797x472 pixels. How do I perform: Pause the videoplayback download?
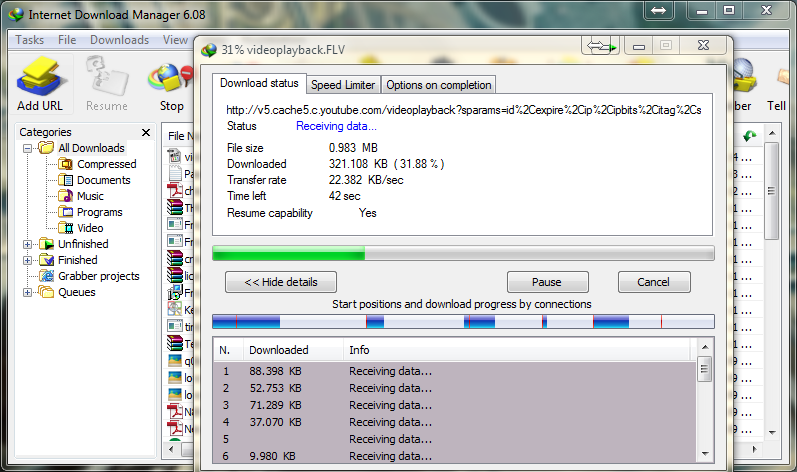point(547,282)
